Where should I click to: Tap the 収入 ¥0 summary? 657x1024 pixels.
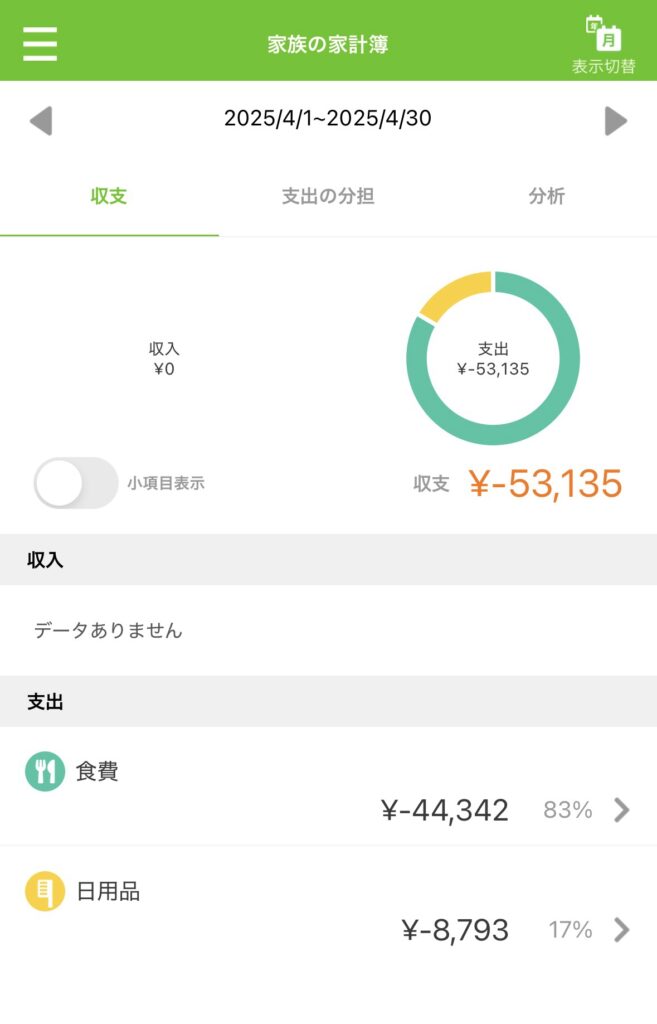tap(164, 359)
